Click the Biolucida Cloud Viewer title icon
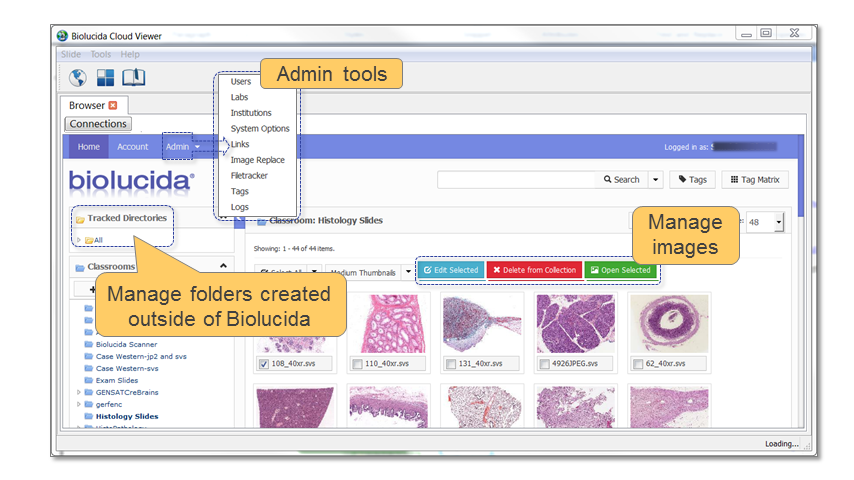 pos(62,36)
